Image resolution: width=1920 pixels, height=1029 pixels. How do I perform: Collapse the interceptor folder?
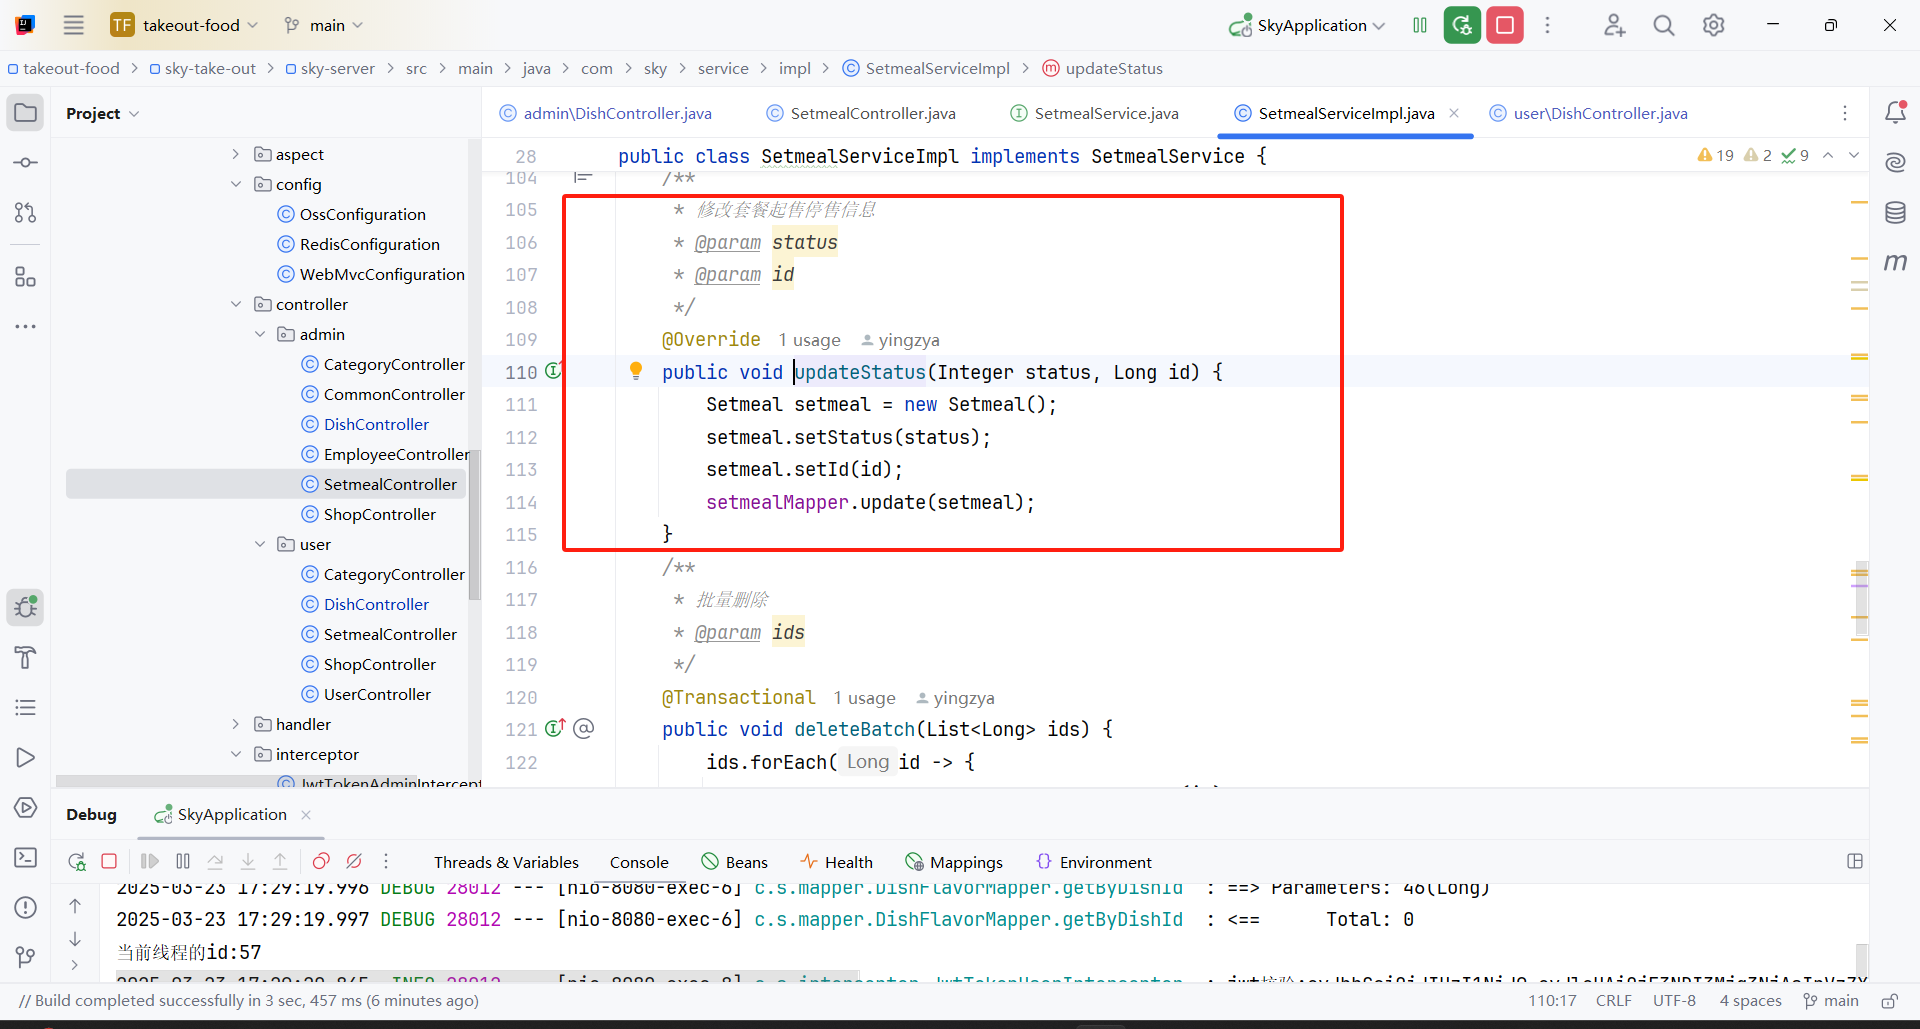pos(236,754)
